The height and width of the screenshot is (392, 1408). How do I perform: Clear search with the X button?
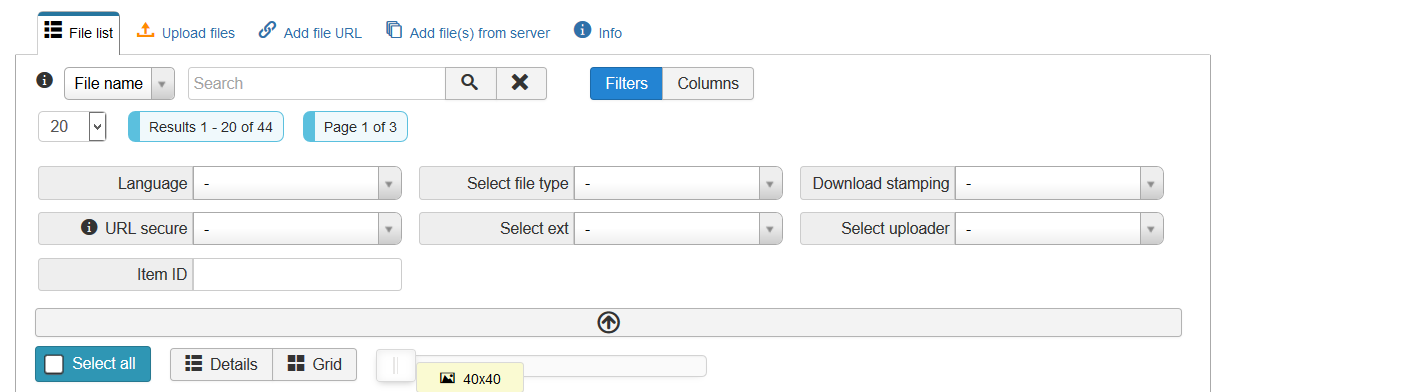[521, 84]
